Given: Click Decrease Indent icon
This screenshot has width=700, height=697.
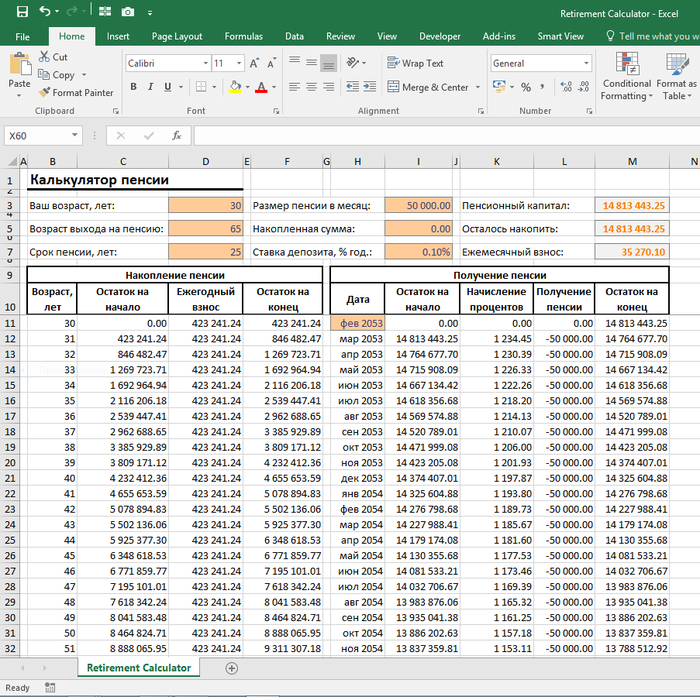Looking at the screenshot, I should pos(353,87).
